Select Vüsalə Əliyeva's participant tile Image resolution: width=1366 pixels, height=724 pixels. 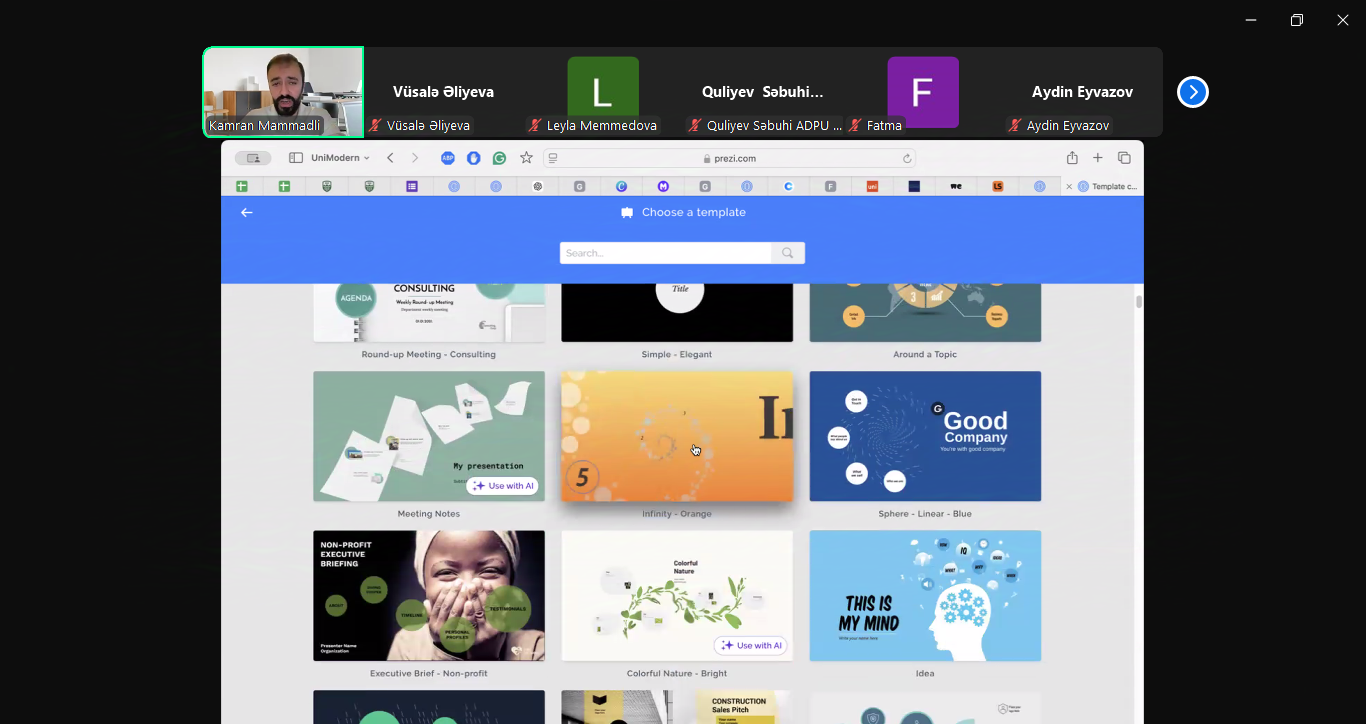[443, 91]
